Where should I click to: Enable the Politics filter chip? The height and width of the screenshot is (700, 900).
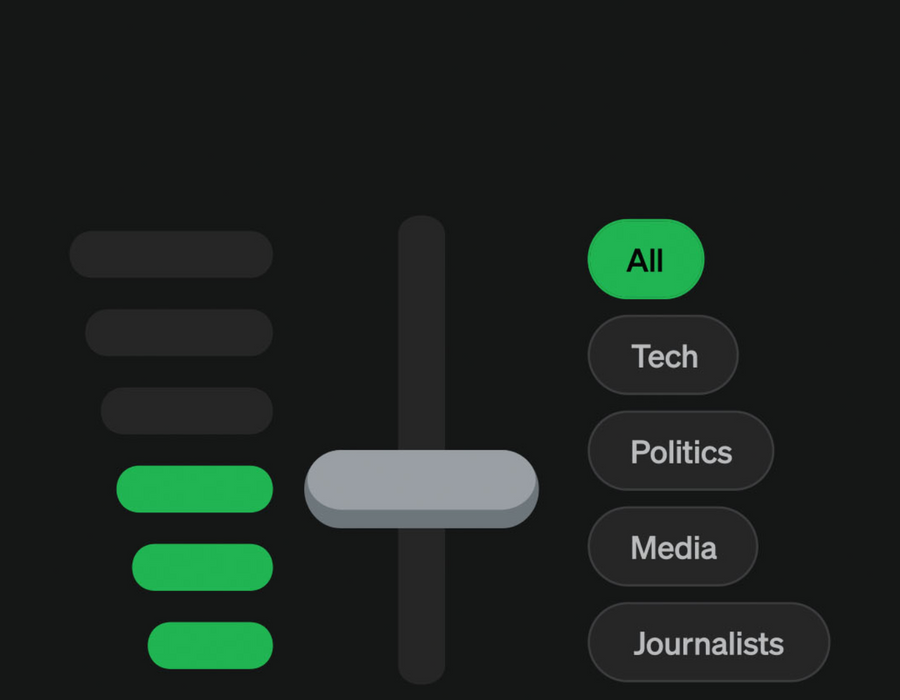point(680,451)
